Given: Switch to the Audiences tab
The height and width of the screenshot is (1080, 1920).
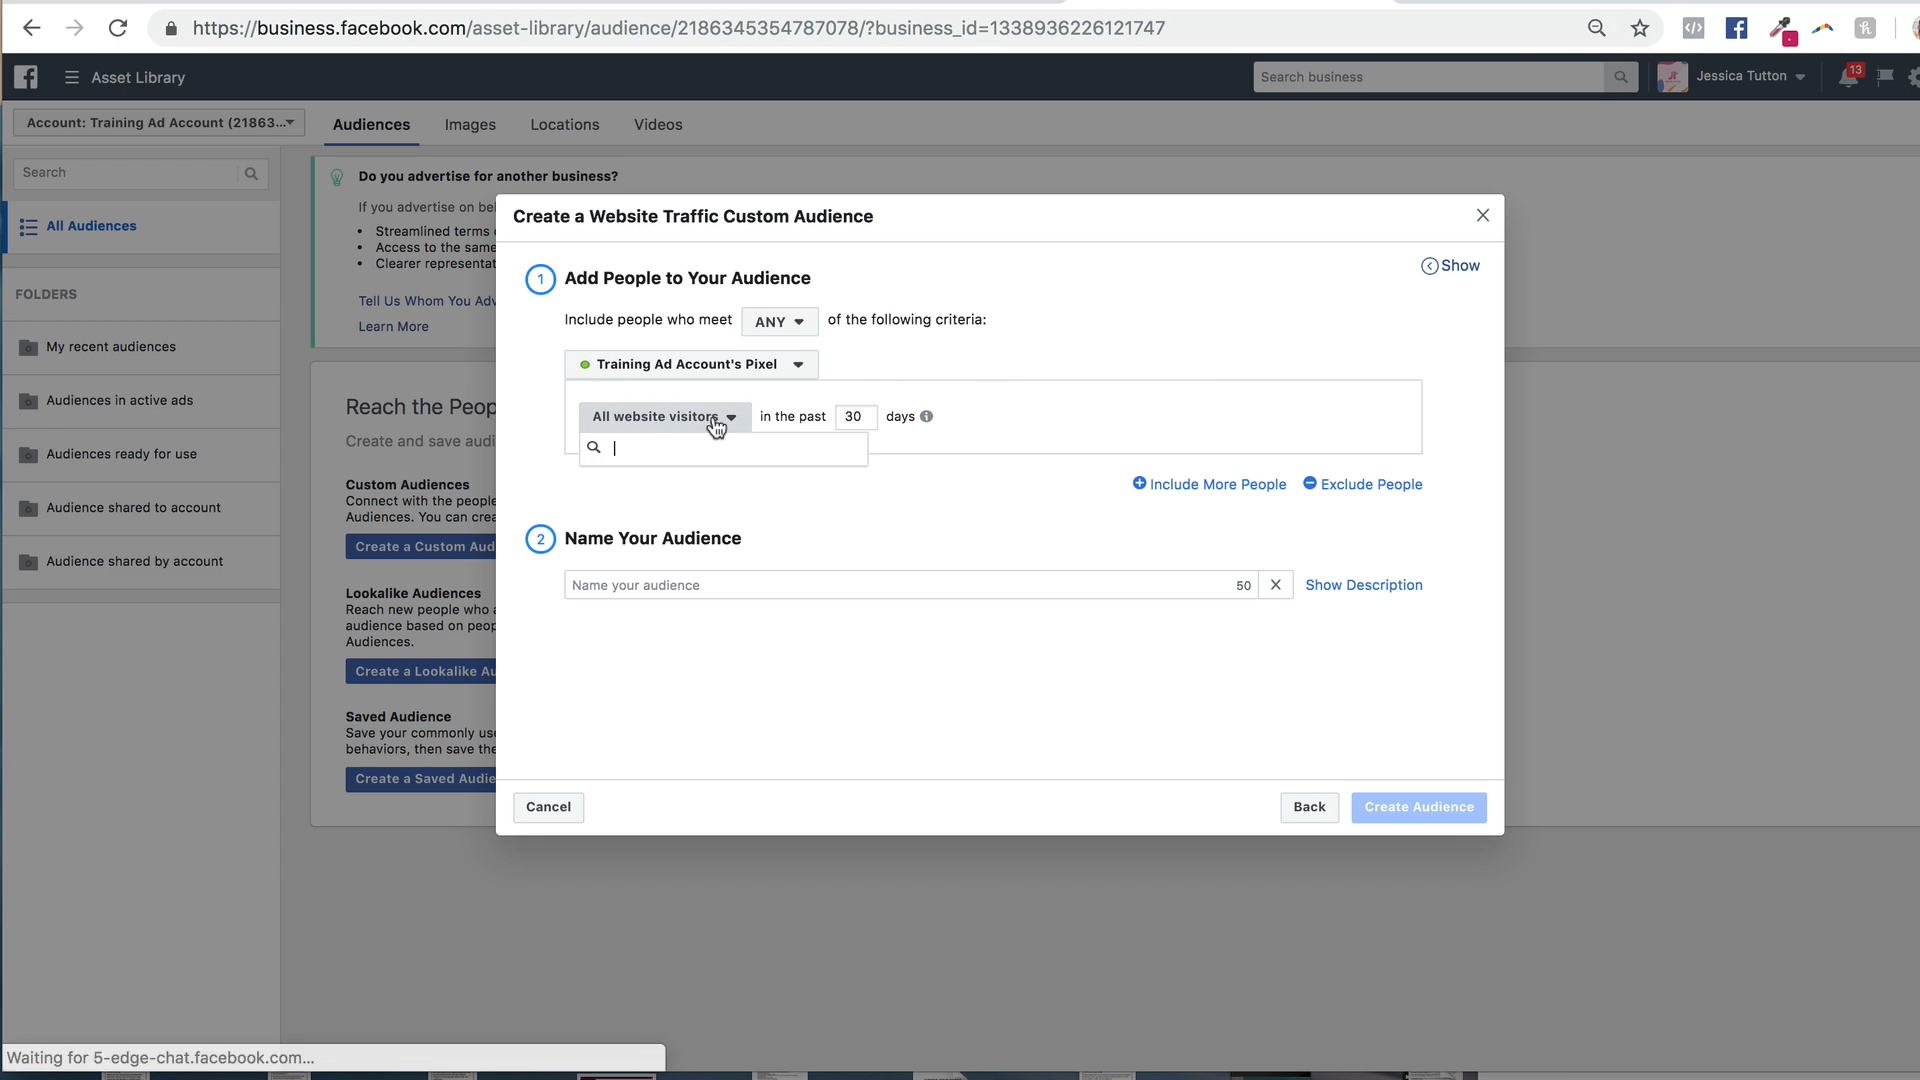Looking at the screenshot, I should tap(371, 124).
